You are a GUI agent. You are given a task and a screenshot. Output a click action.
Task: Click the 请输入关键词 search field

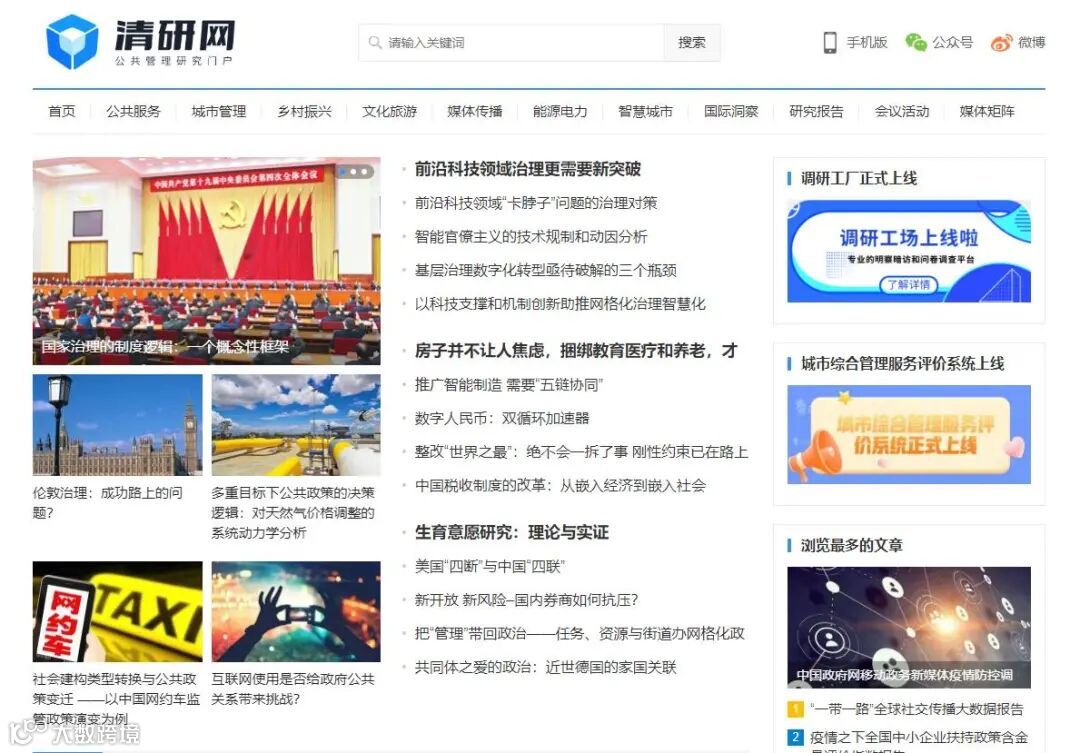(511, 43)
